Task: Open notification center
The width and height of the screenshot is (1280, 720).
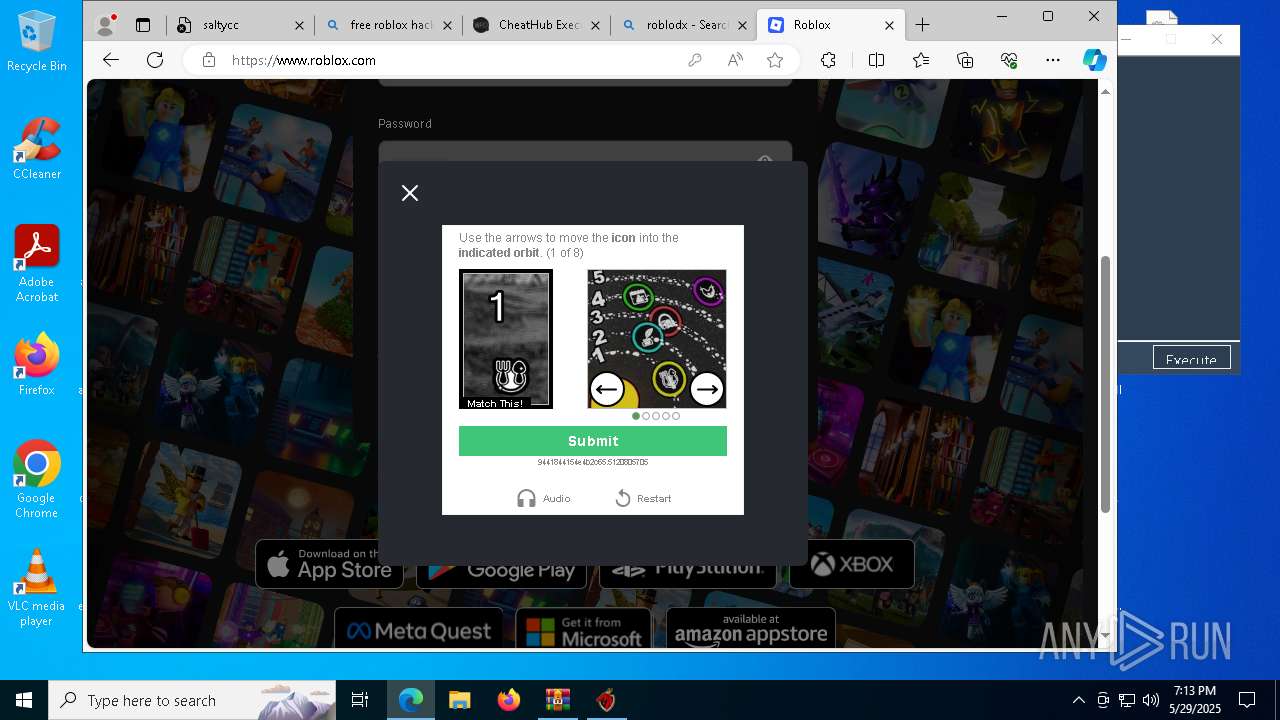Action: 1247,700
